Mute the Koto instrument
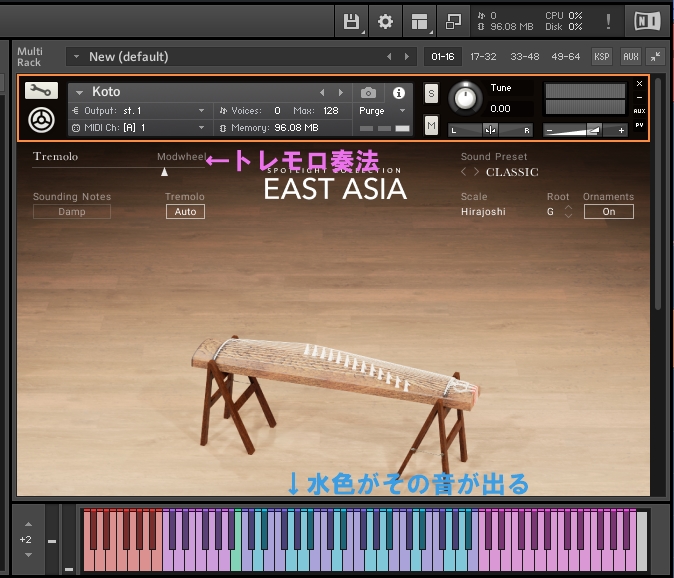The height and width of the screenshot is (578, 674). 431,125
